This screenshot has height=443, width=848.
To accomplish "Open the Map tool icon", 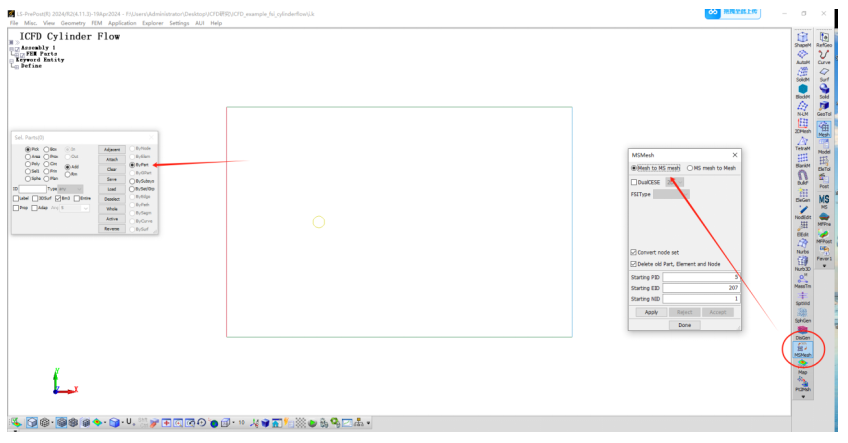I will [x=803, y=367].
